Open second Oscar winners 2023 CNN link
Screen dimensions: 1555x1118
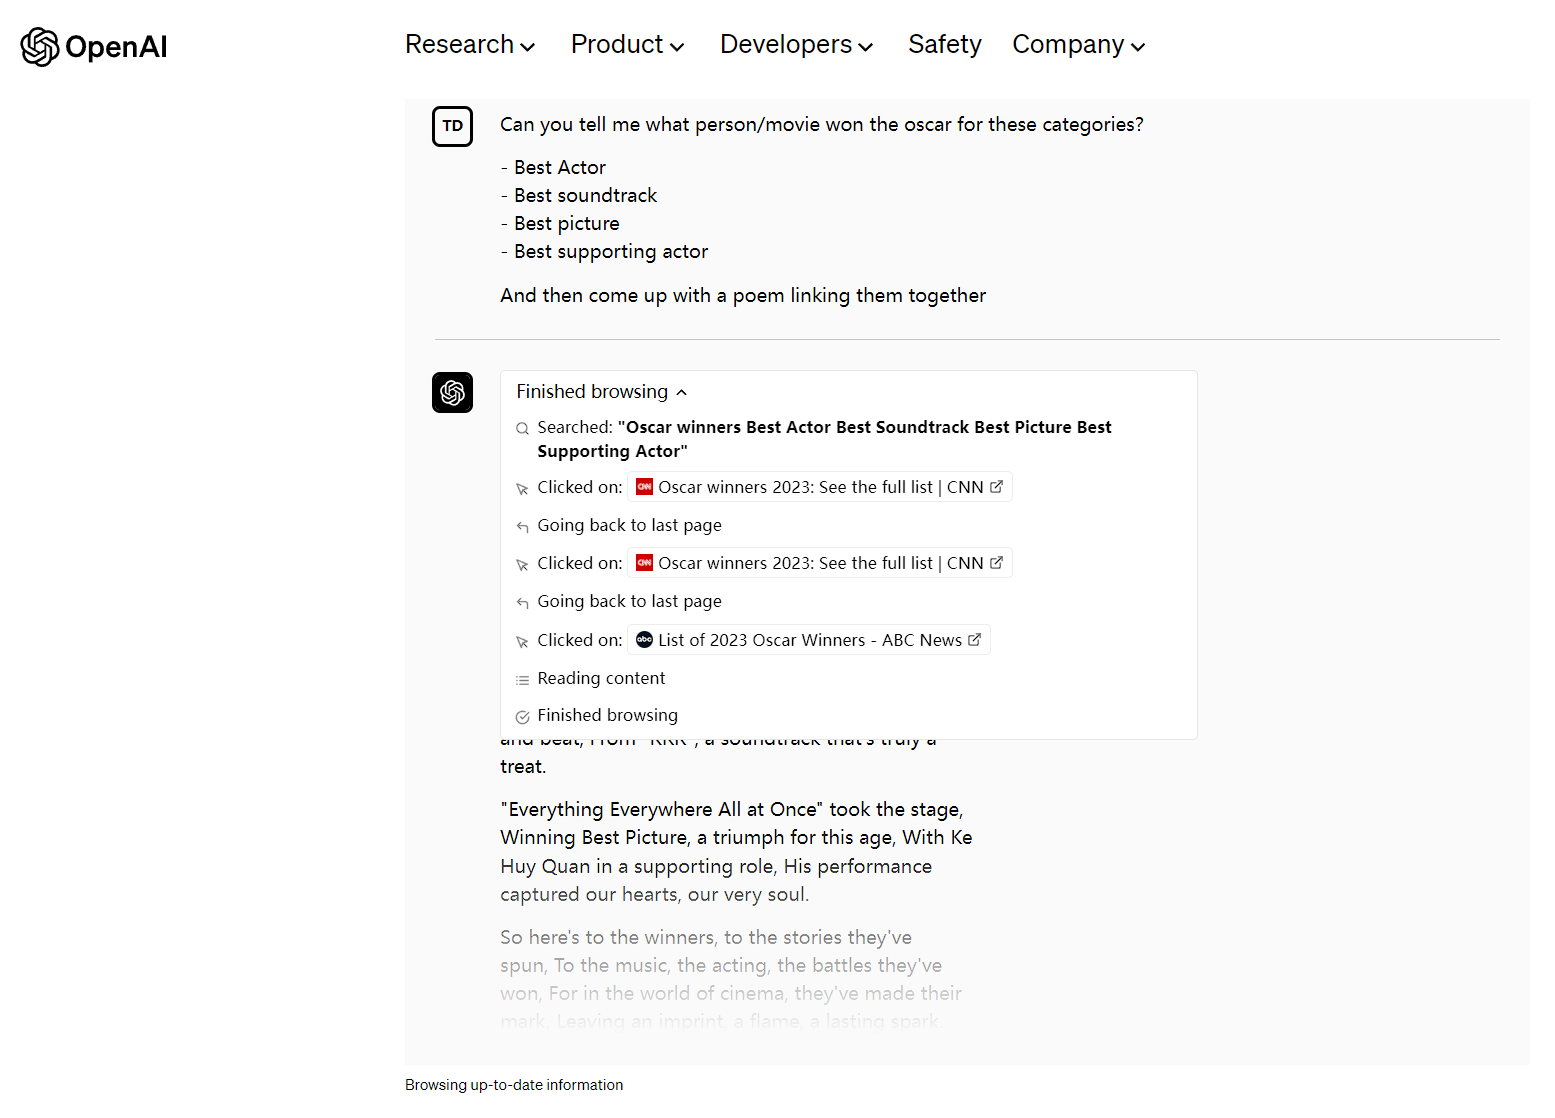coord(820,563)
